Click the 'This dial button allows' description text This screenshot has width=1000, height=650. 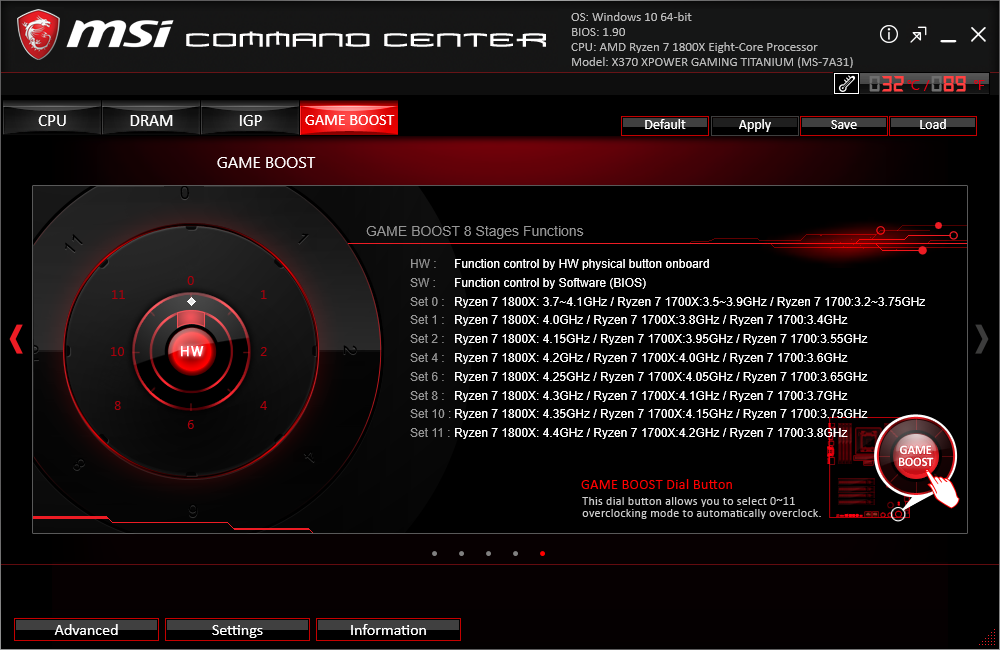[x=702, y=507]
